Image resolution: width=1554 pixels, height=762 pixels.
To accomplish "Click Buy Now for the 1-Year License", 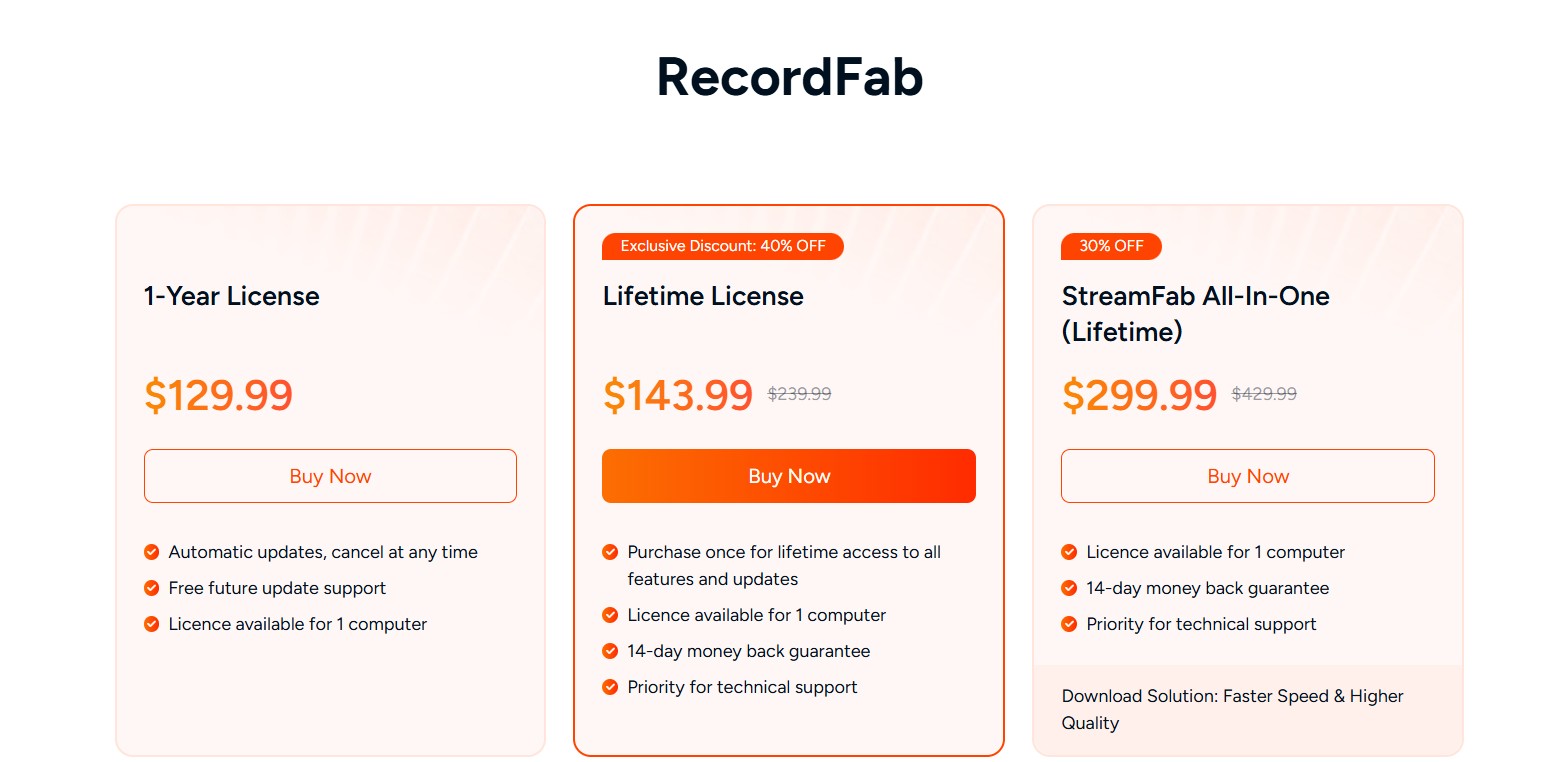I will tap(330, 476).
